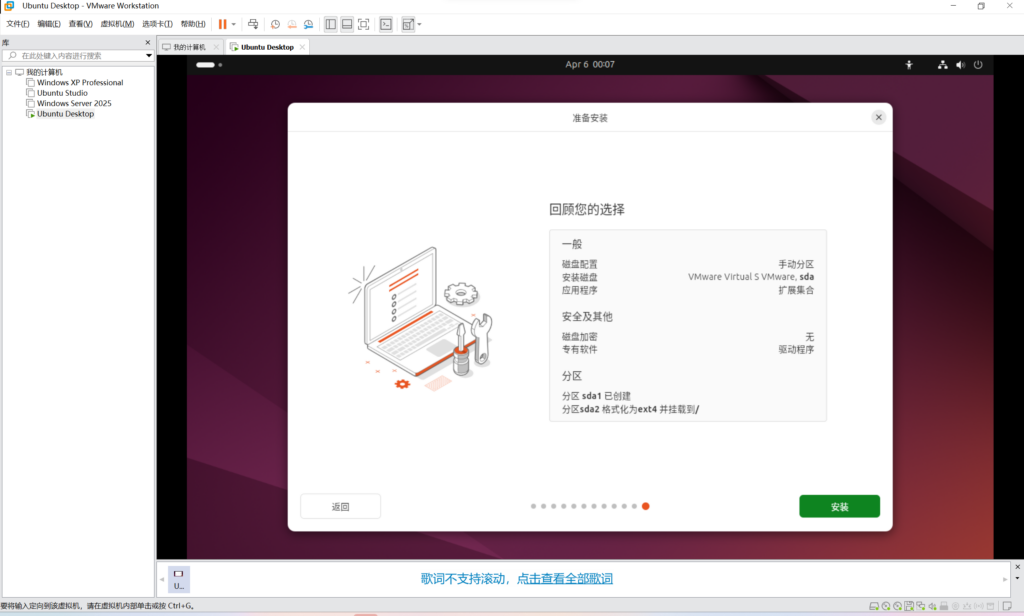Close the library panel
This screenshot has width=1024, height=616.
coord(148,42)
